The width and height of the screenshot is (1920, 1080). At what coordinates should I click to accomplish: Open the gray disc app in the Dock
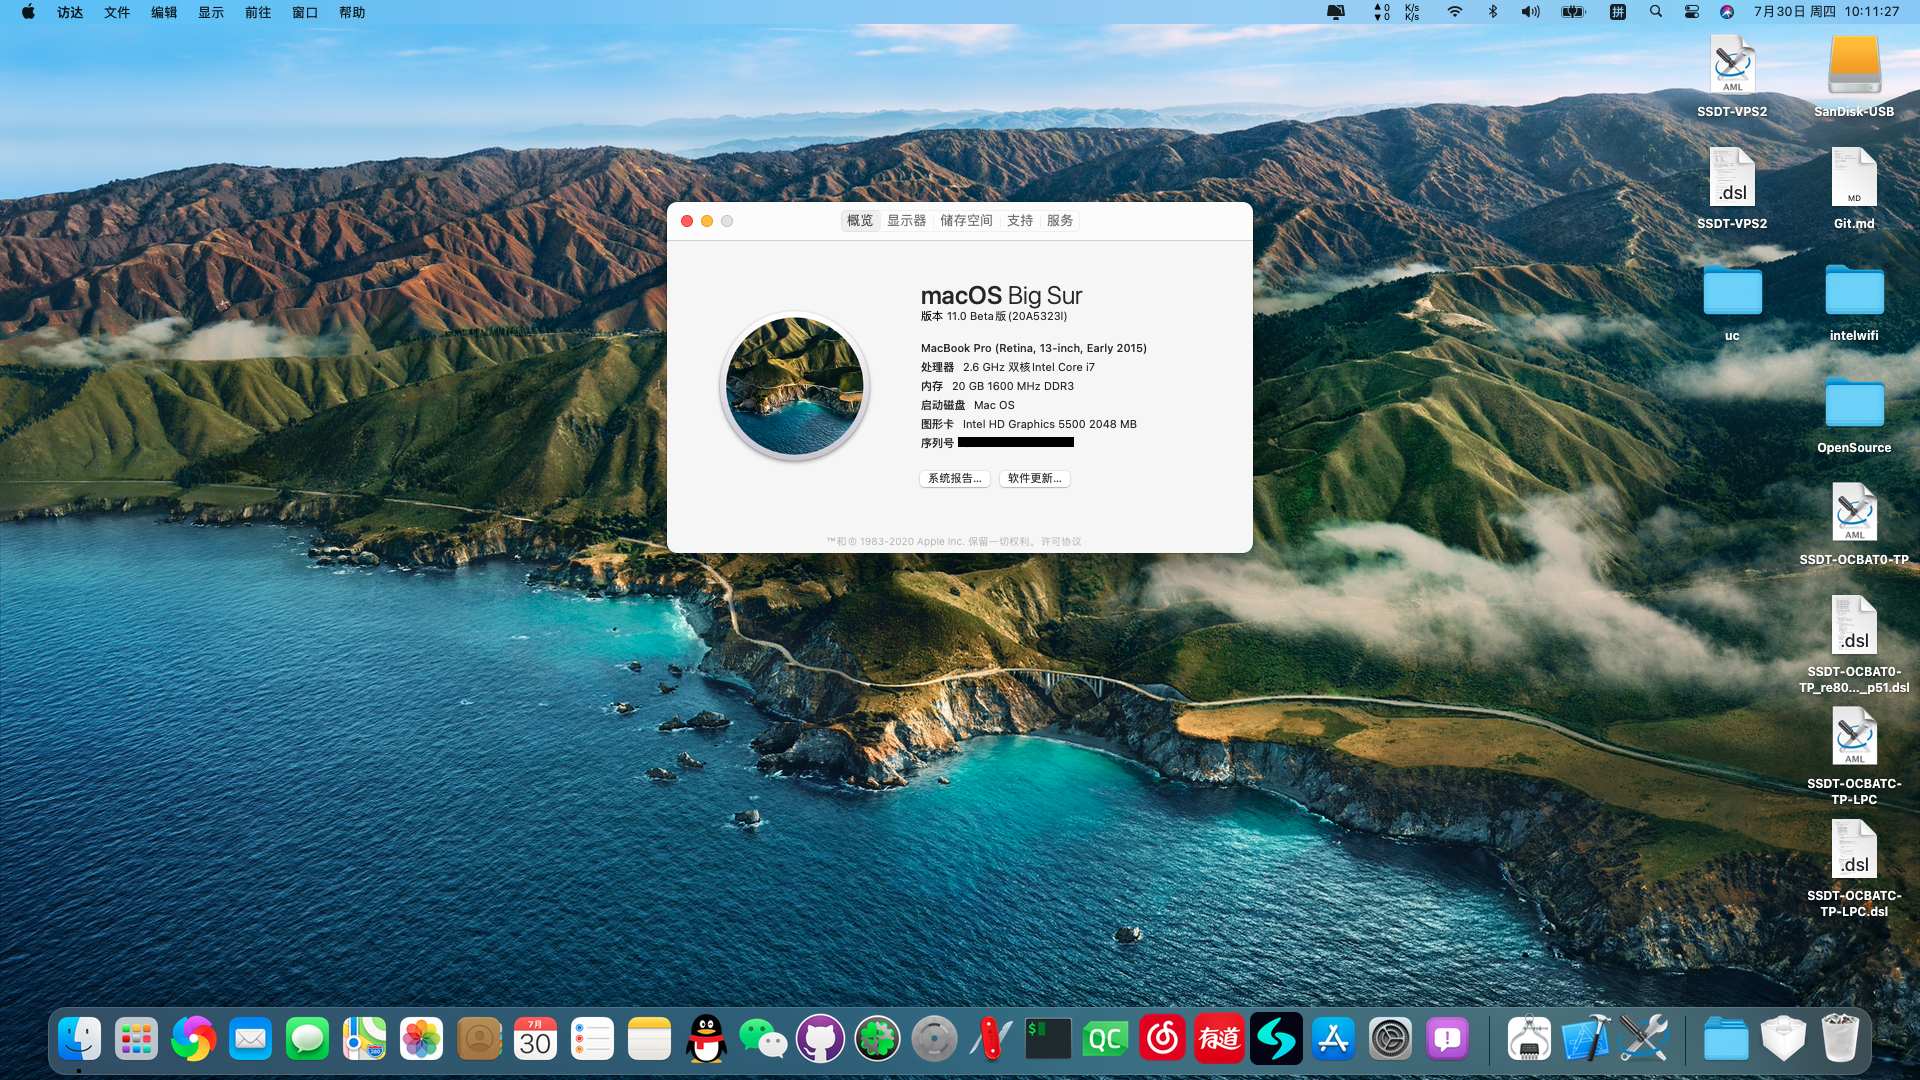934,1039
